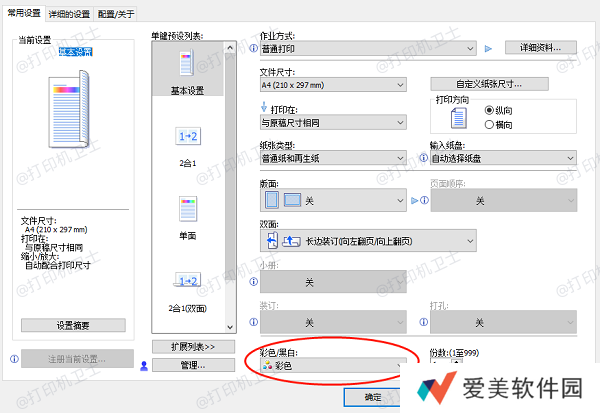Image resolution: width=600 pixels, height=413 pixels.
Task: Click the user icon next to 管理
Action: pos(144,366)
